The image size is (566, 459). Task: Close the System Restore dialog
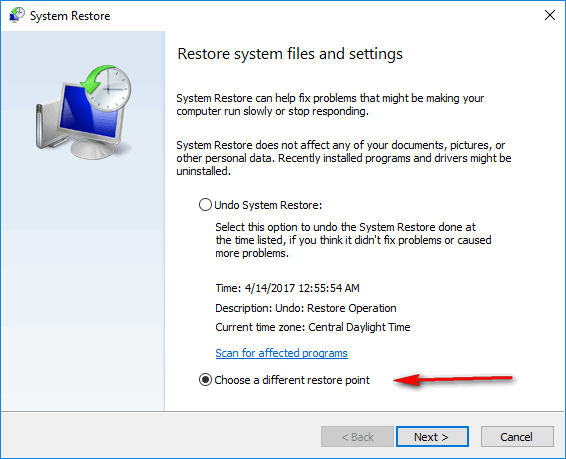click(549, 15)
